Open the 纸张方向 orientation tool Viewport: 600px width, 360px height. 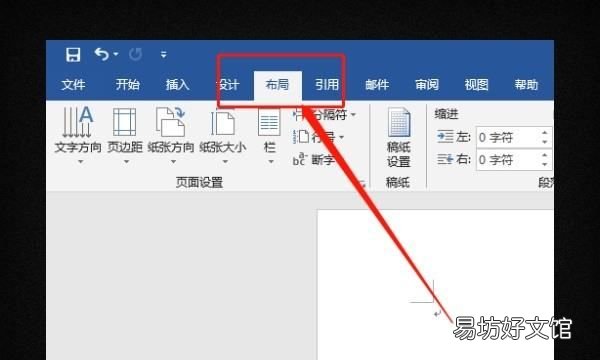[171, 135]
